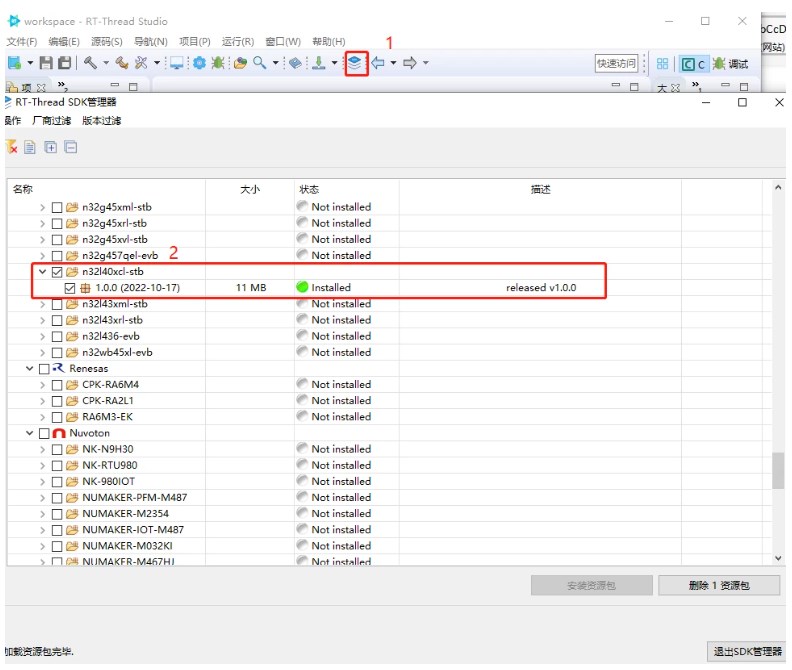
Task: Check the Renesas vendor checkbox
Action: click(44, 369)
